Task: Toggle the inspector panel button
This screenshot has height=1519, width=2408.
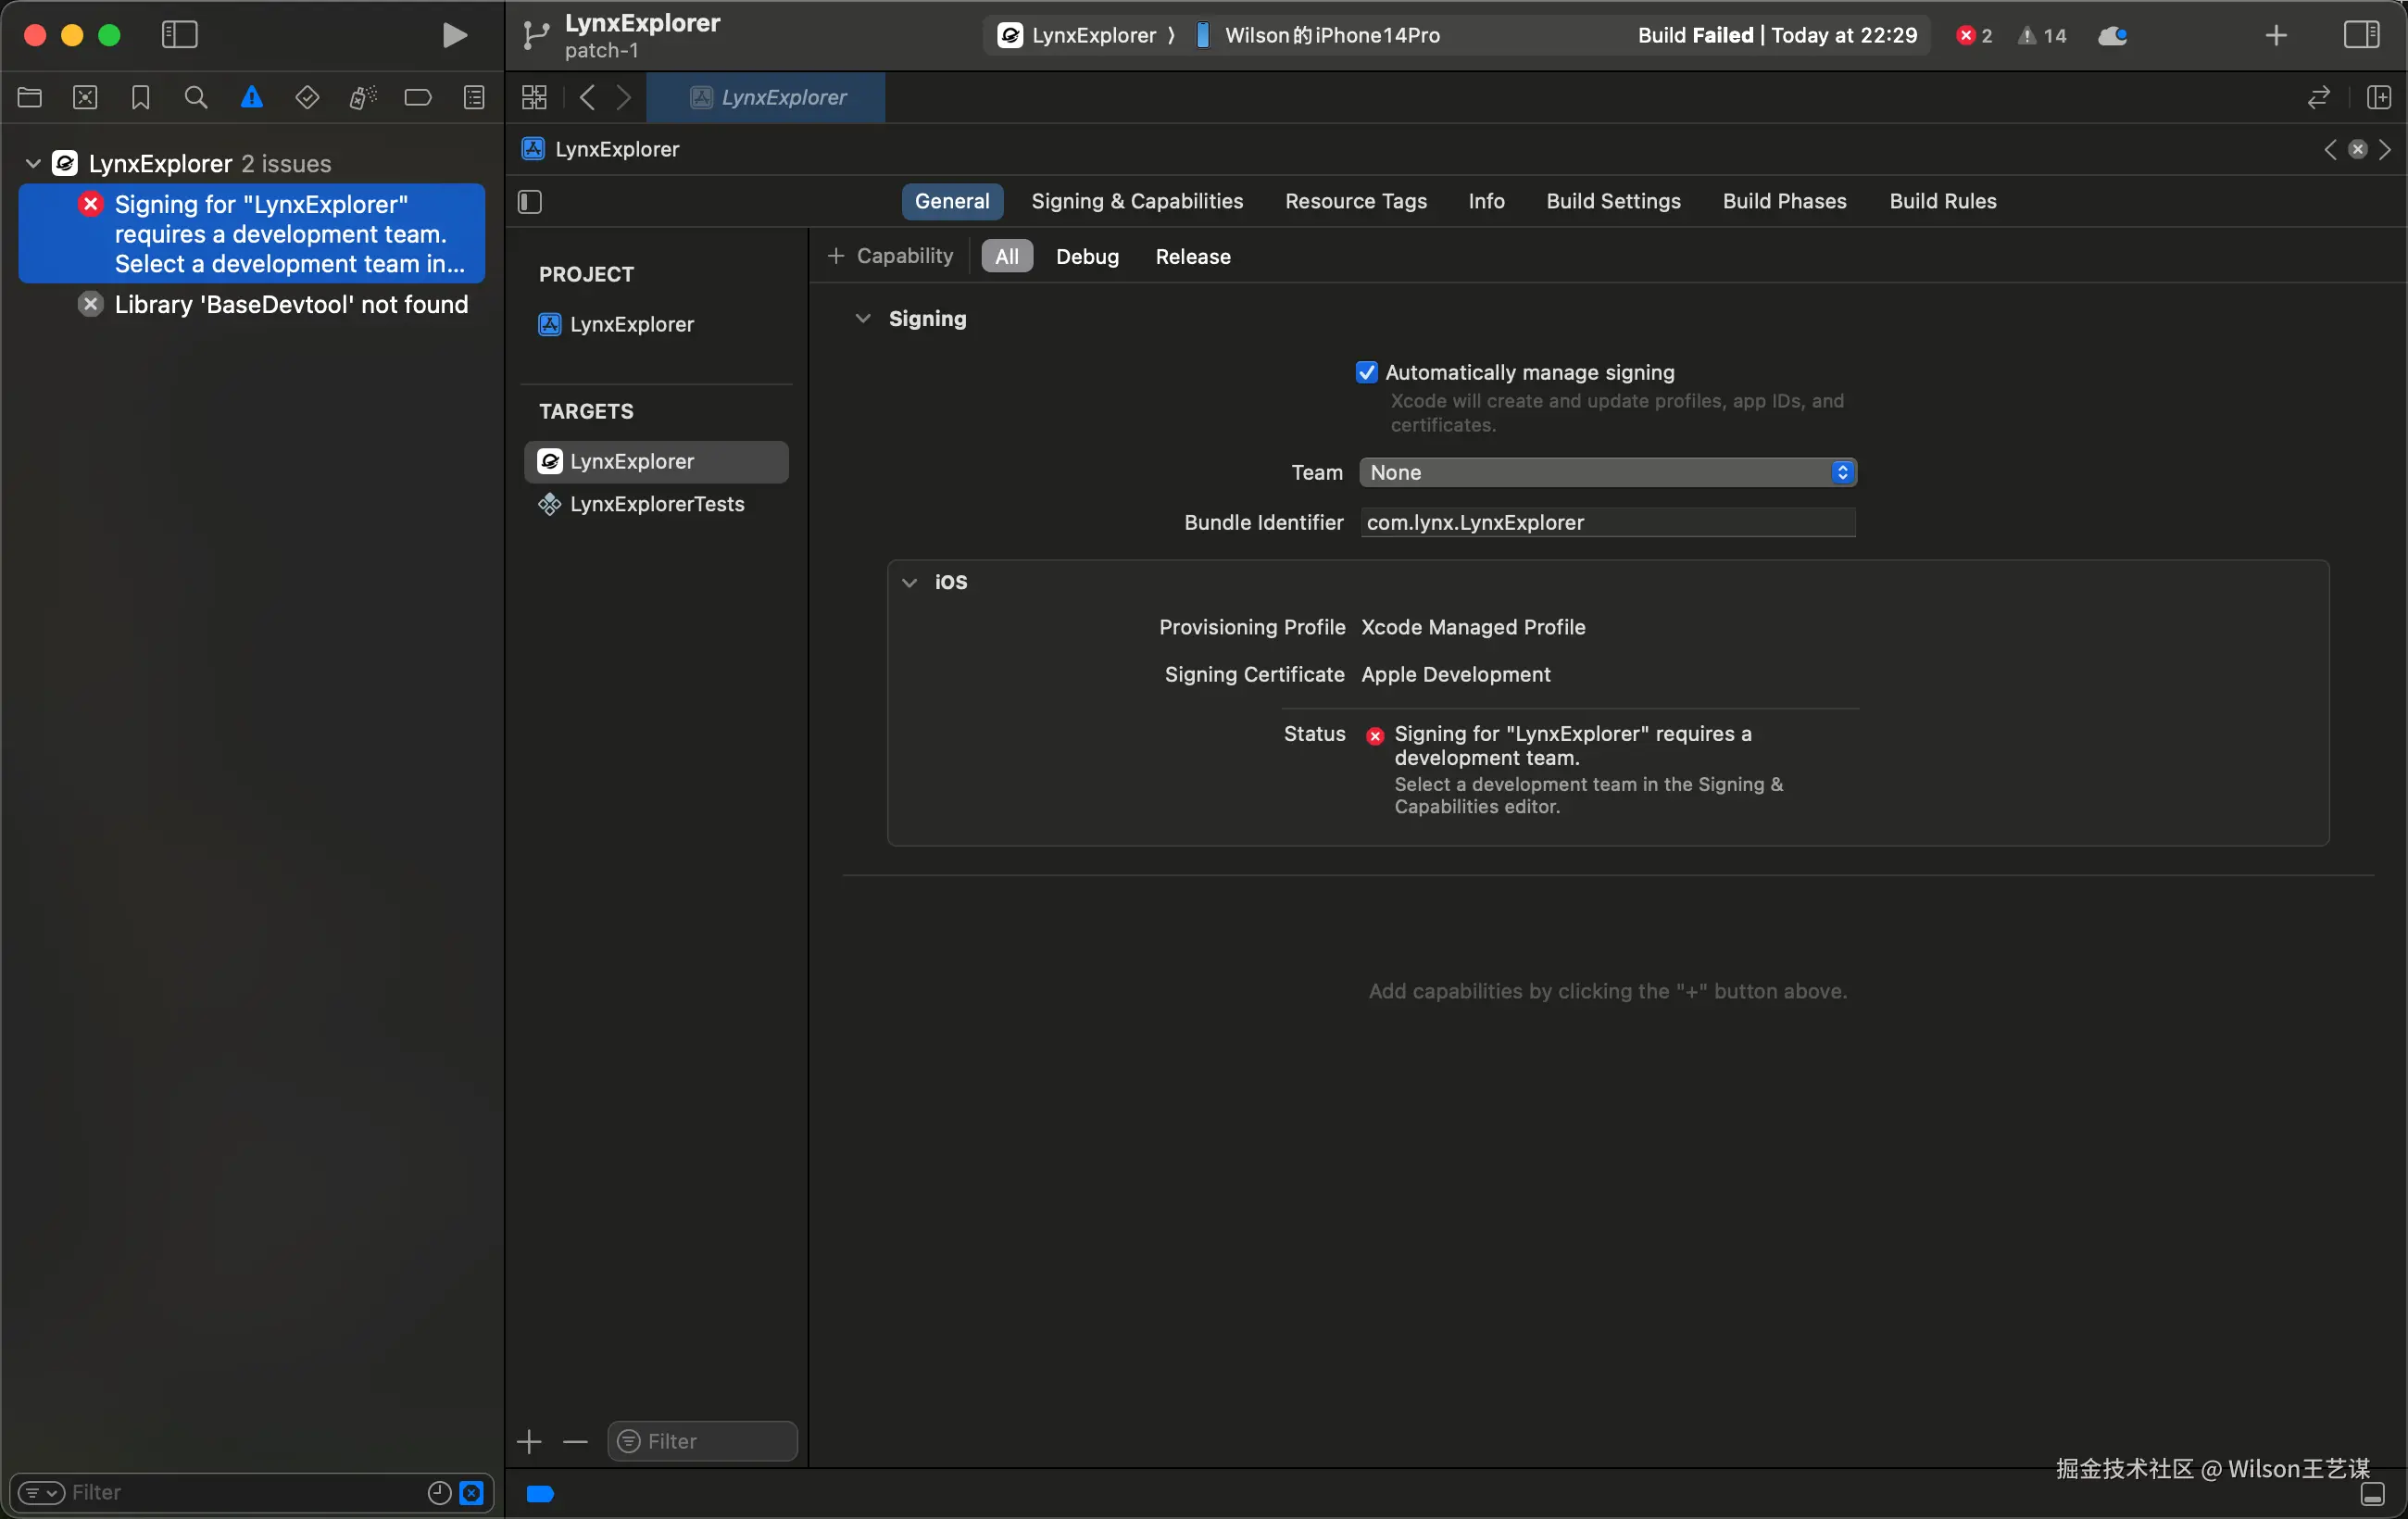Action: click(2362, 35)
